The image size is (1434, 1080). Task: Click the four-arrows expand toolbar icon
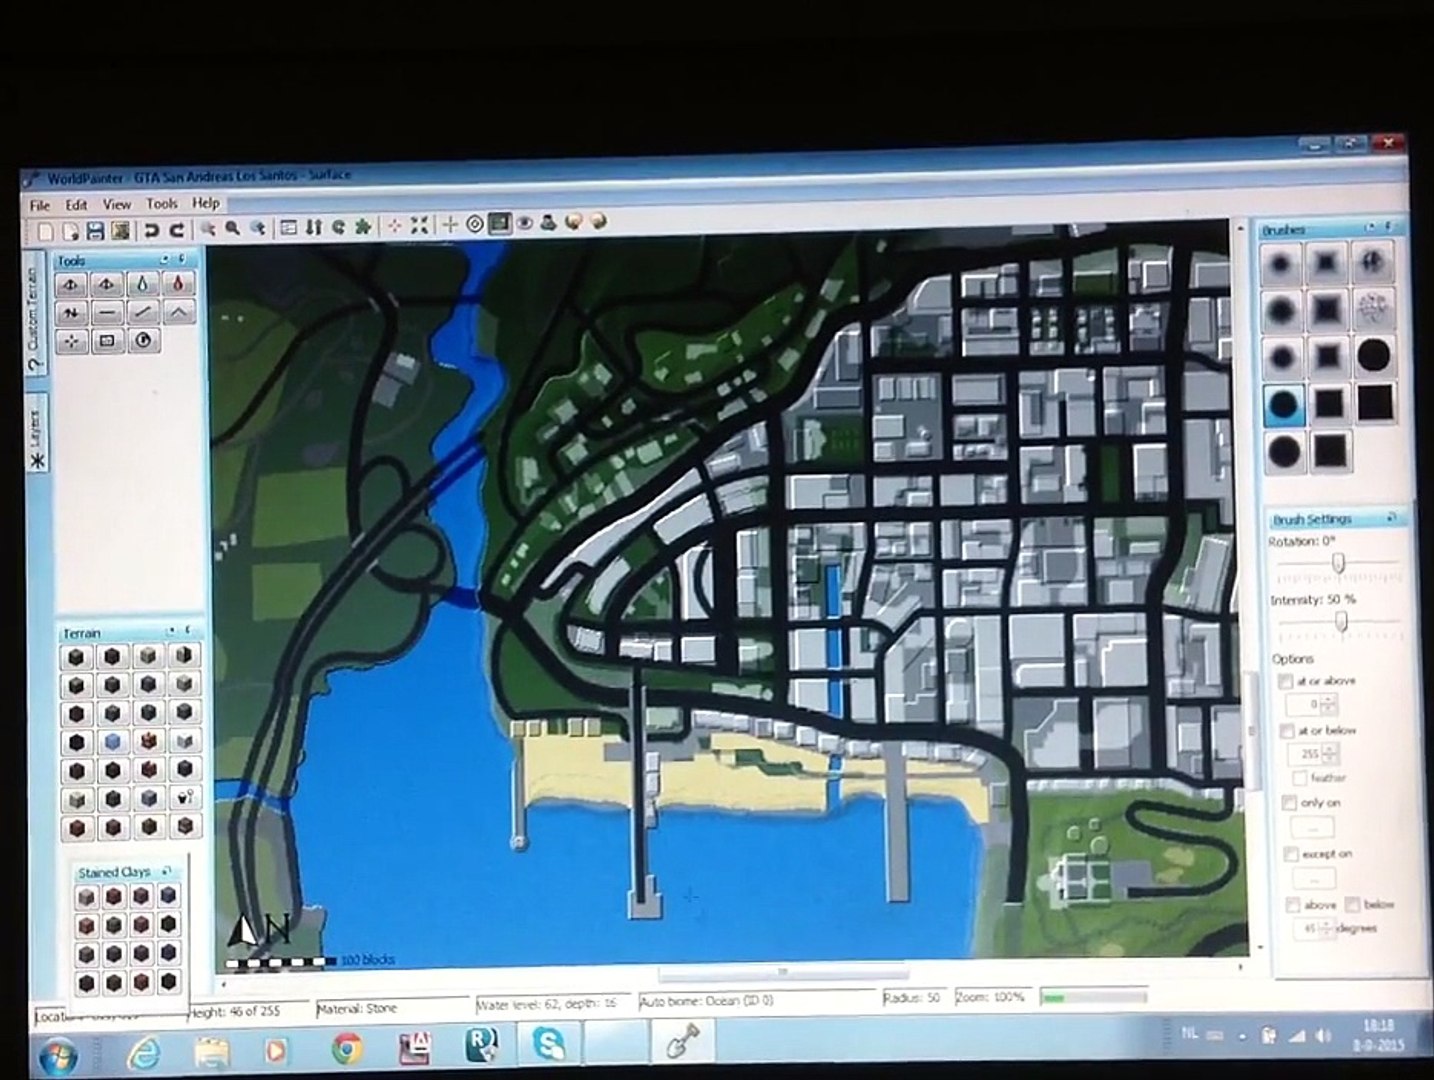coord(419,226)
